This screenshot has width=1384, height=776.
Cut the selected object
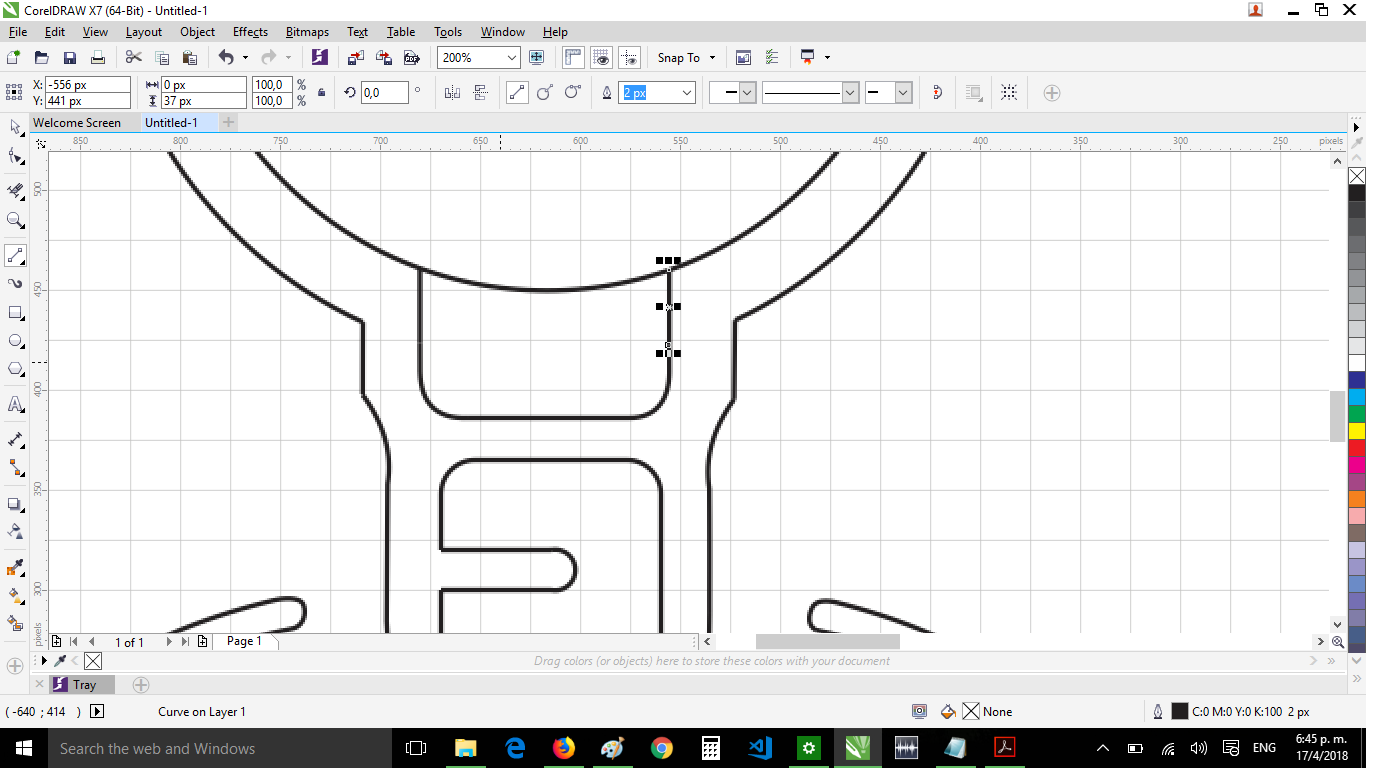click(134, 58)
